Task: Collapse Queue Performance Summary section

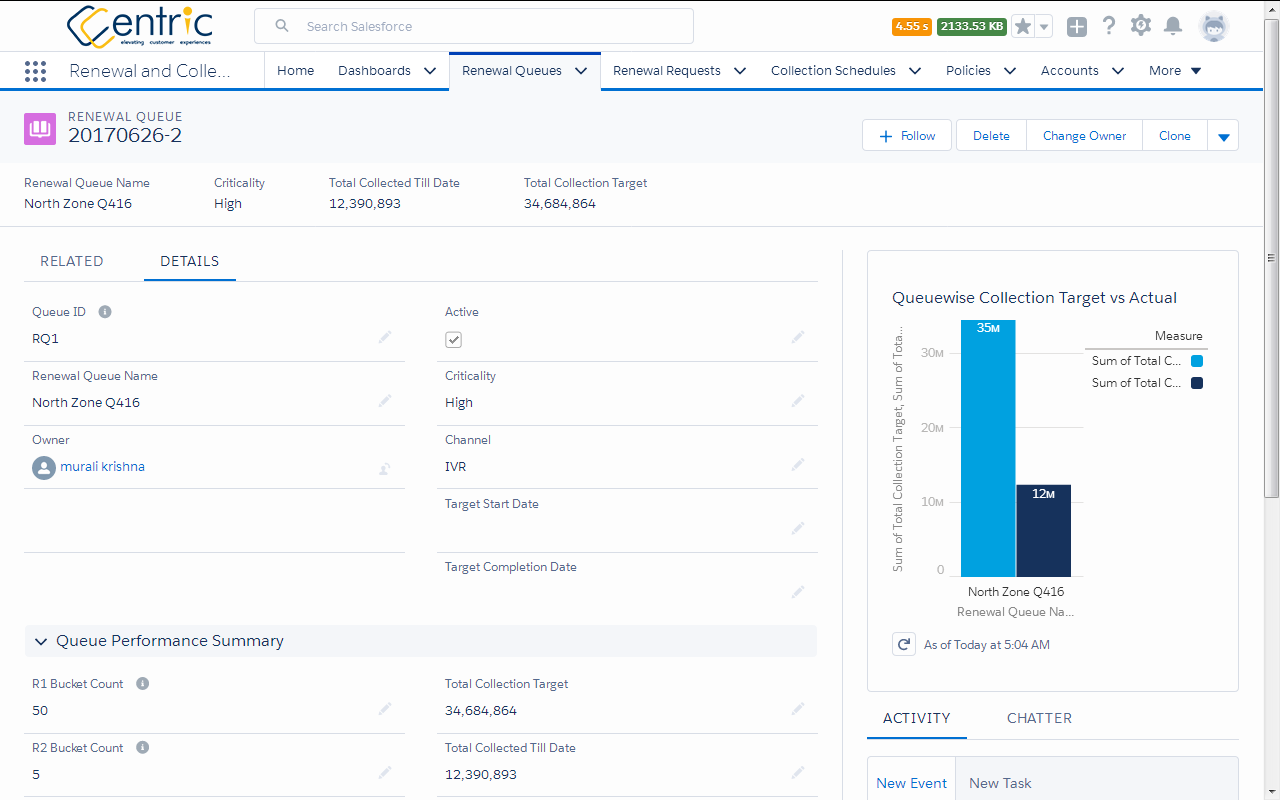Action: coord(41,641)
